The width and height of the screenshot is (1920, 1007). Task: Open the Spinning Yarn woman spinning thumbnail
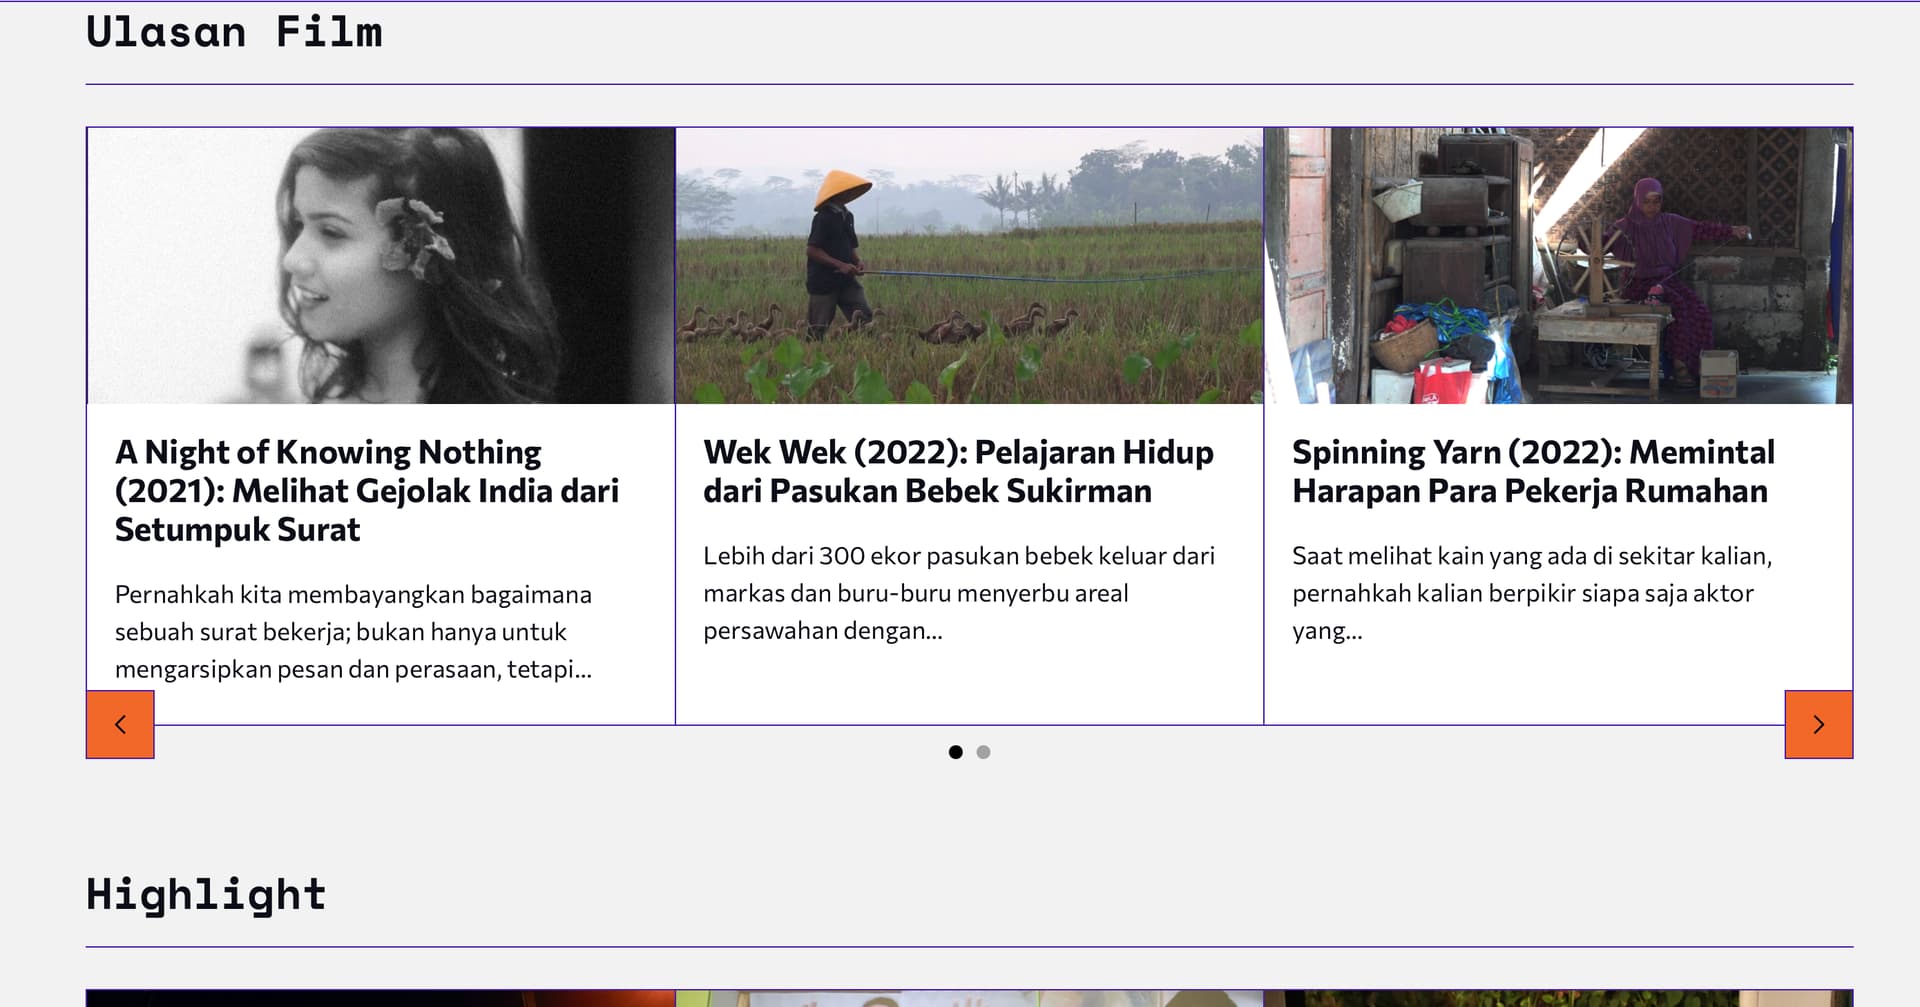click(1558, 265)
